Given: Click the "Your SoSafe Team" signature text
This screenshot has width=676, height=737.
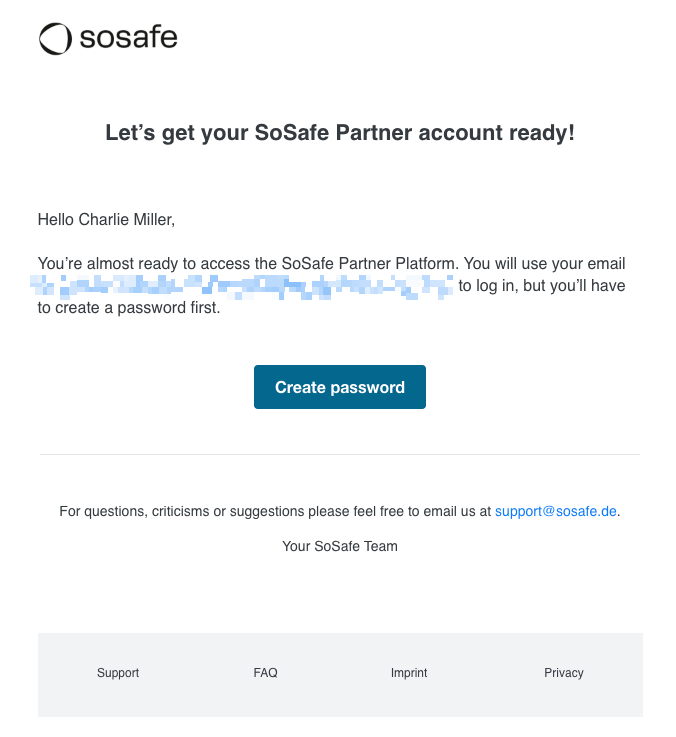Looking at the screenshot, I should [x=340, y=546].
